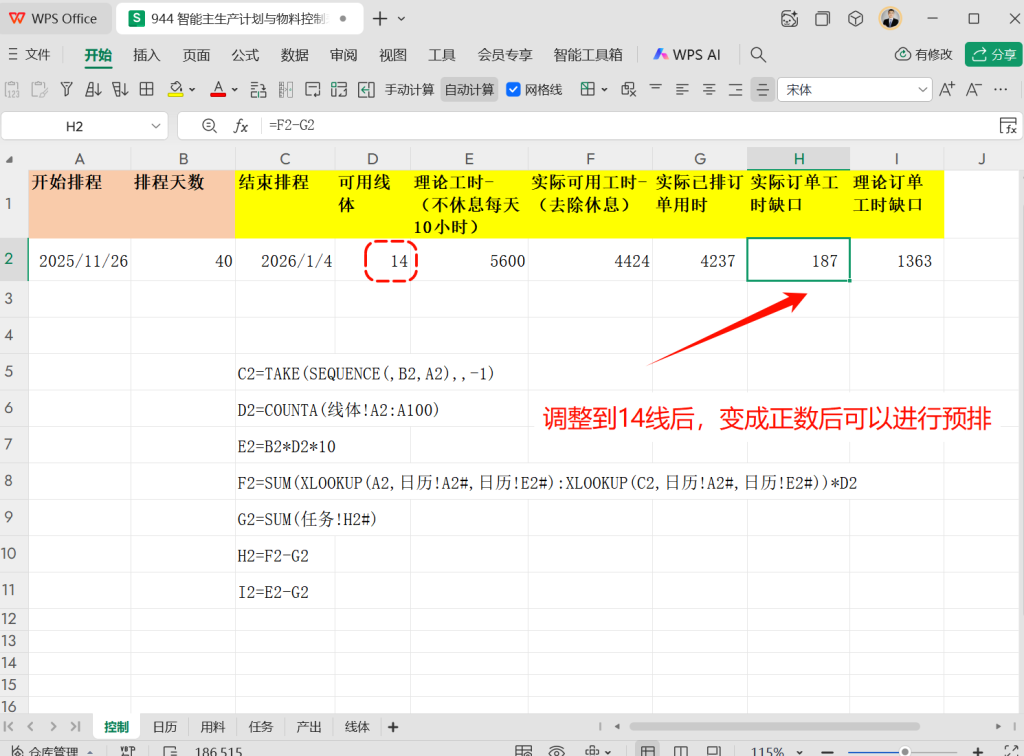Open new tab list dropdown chevron
This screenshot has width=1024, height=756.
click(402, 19)
